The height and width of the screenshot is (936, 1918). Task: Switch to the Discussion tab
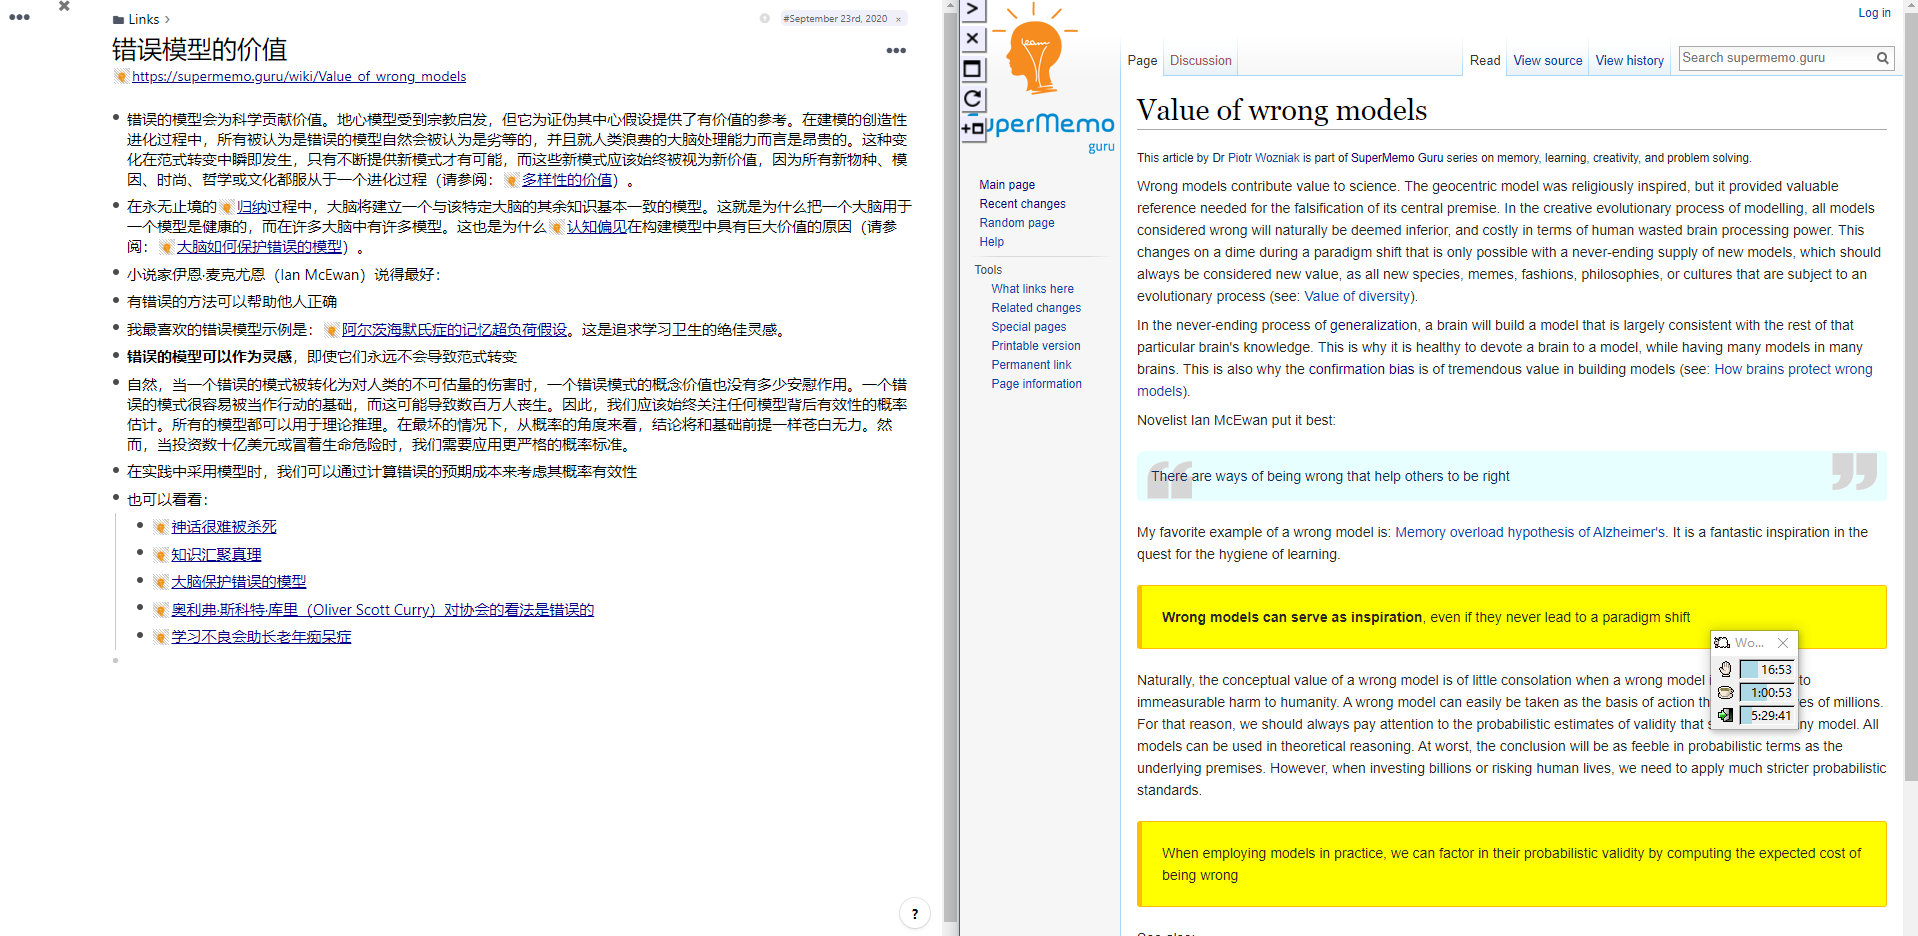(x=1200, y=60)
